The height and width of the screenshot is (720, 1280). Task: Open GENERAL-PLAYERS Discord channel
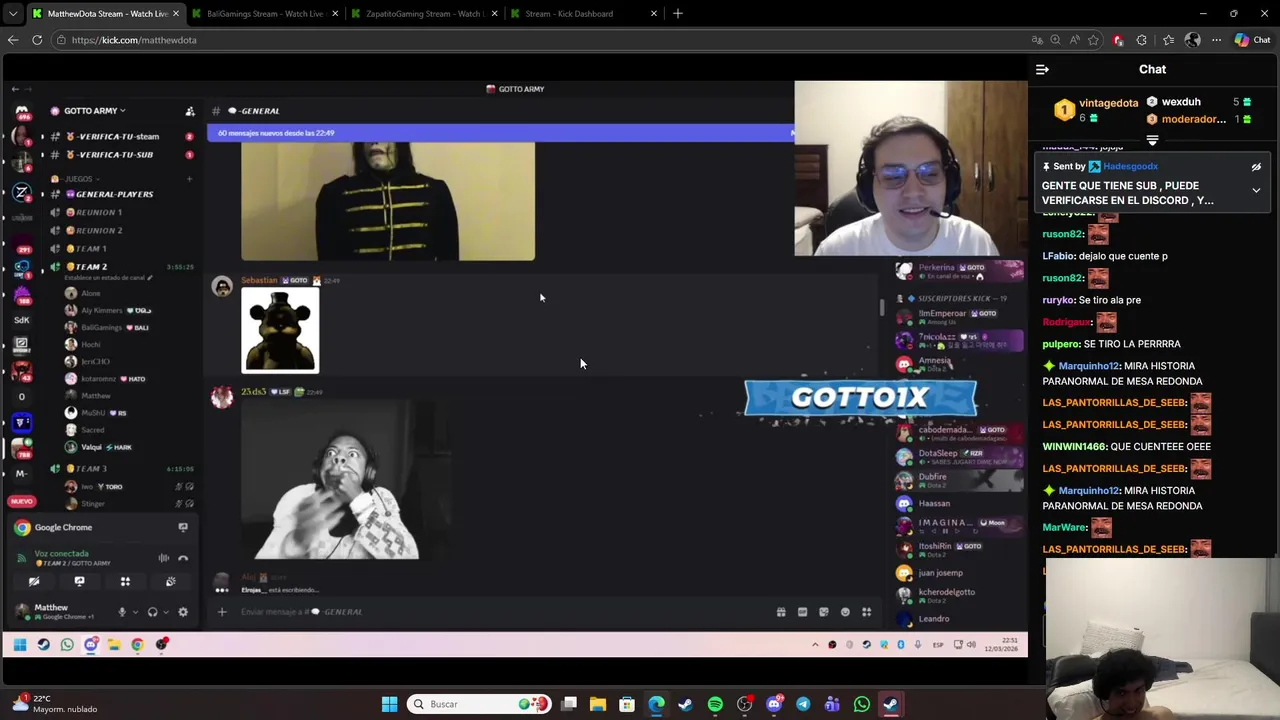[114, 194]
